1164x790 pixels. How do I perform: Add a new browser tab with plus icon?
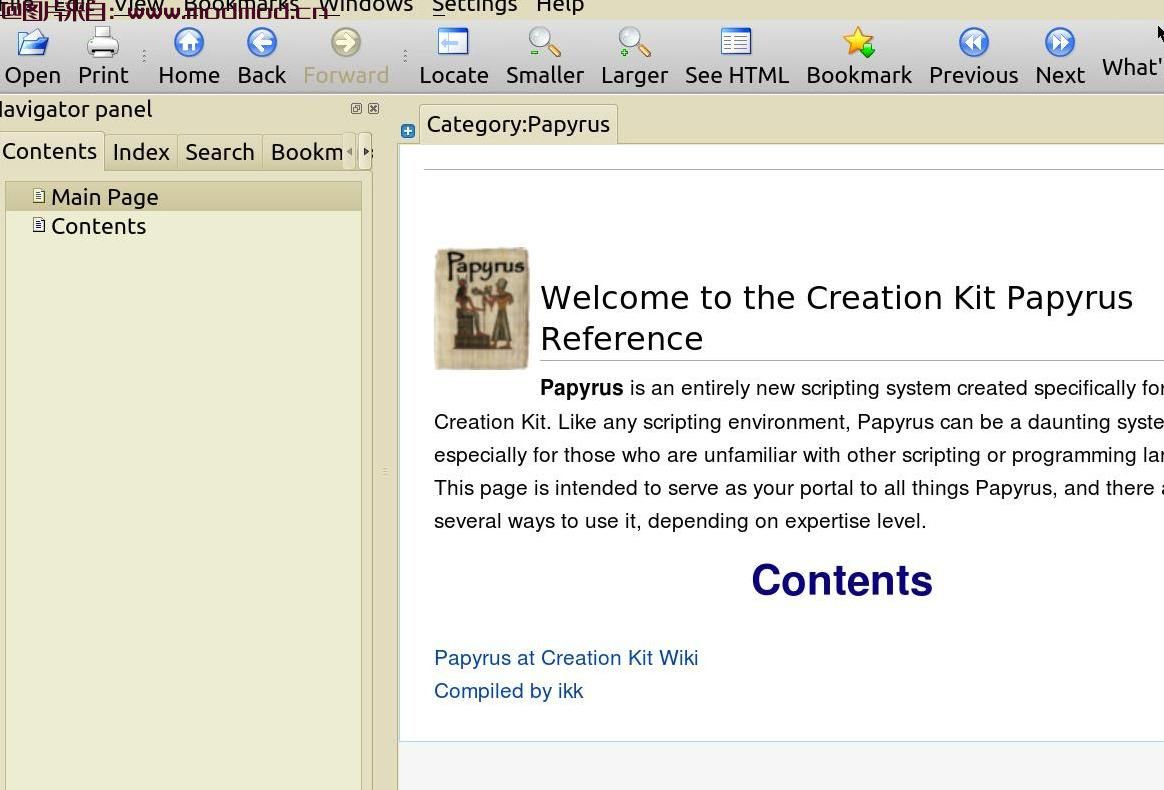click(408, 131)
